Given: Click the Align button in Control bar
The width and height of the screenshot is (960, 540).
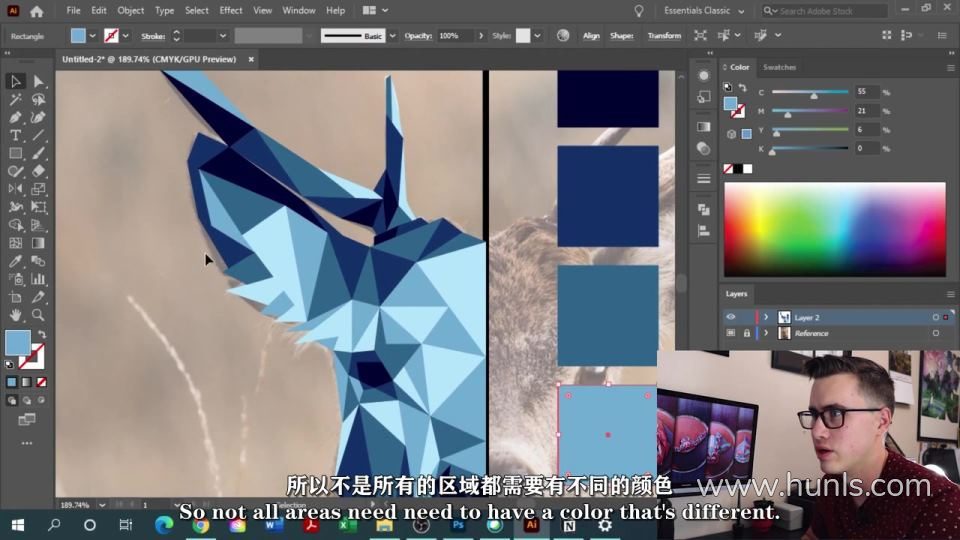Looking at the screenshot, I should [x=591, y=36].
